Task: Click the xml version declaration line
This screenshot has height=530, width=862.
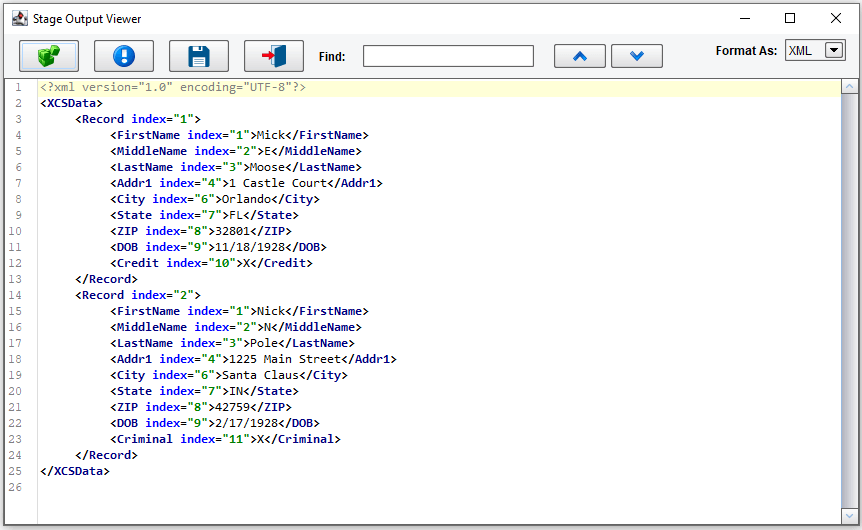Action: pyautogui.click(x=173, y=87)
